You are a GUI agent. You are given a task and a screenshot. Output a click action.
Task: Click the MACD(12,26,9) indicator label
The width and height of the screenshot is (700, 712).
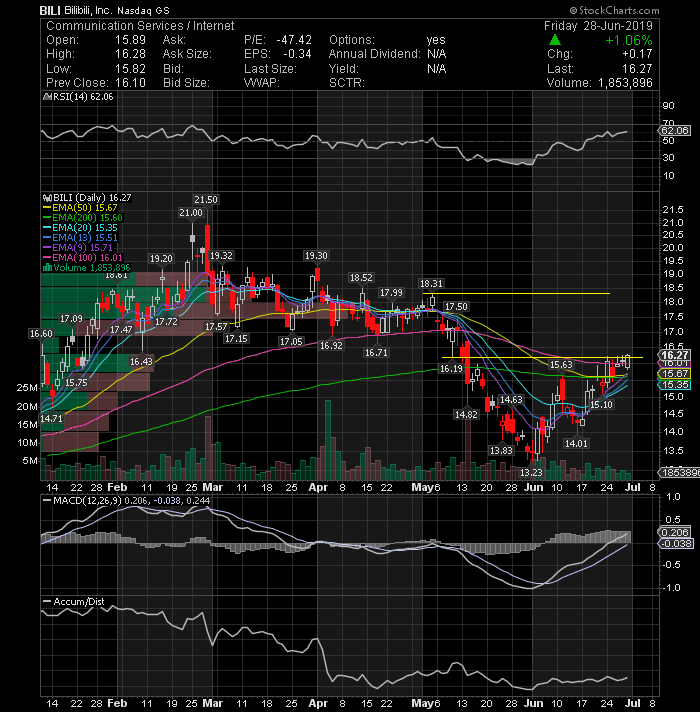[127, 500]
